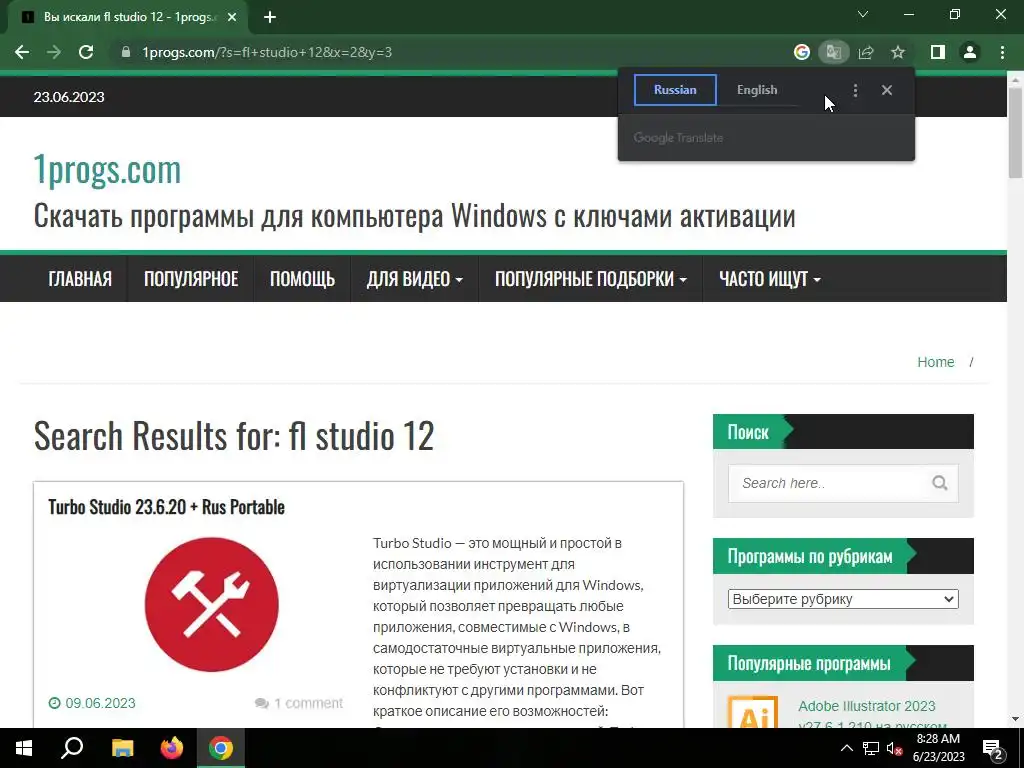The height and width of the screenshot is (768, 1024).
Task: Submit search with magnifier icon
Action: coord(940,483)
